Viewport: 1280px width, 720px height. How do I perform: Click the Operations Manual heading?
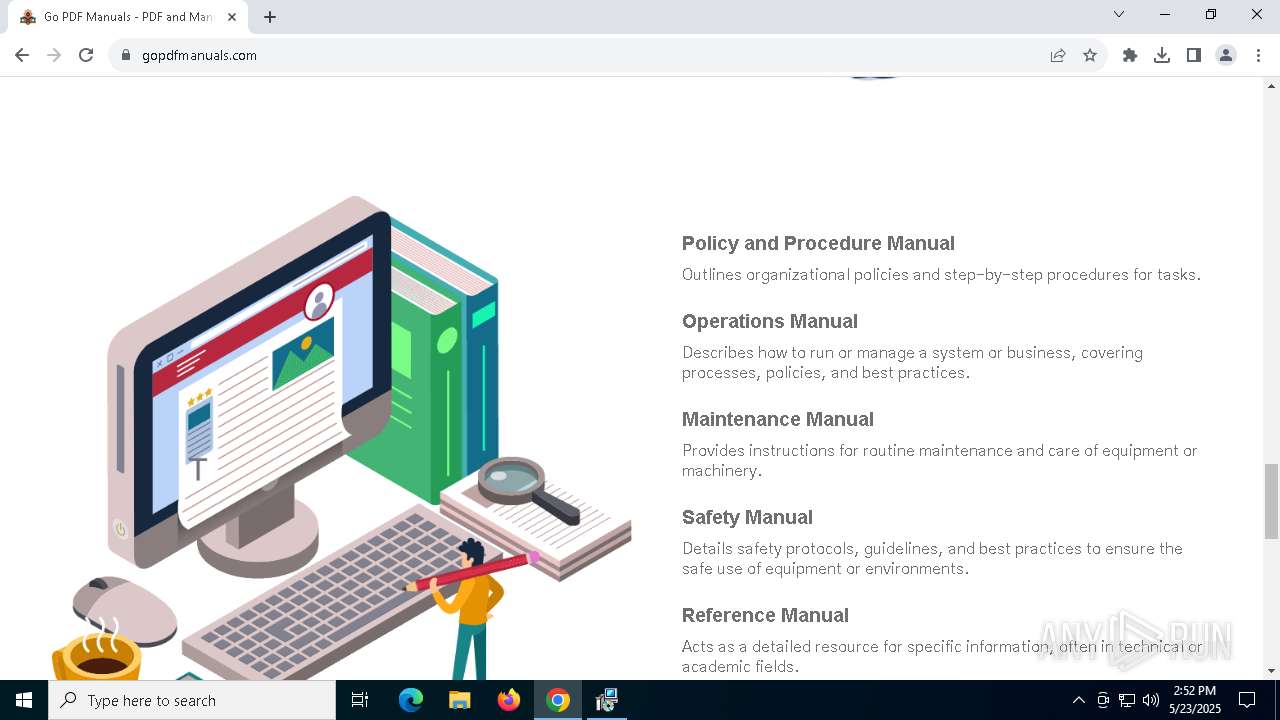pos(770,321)
